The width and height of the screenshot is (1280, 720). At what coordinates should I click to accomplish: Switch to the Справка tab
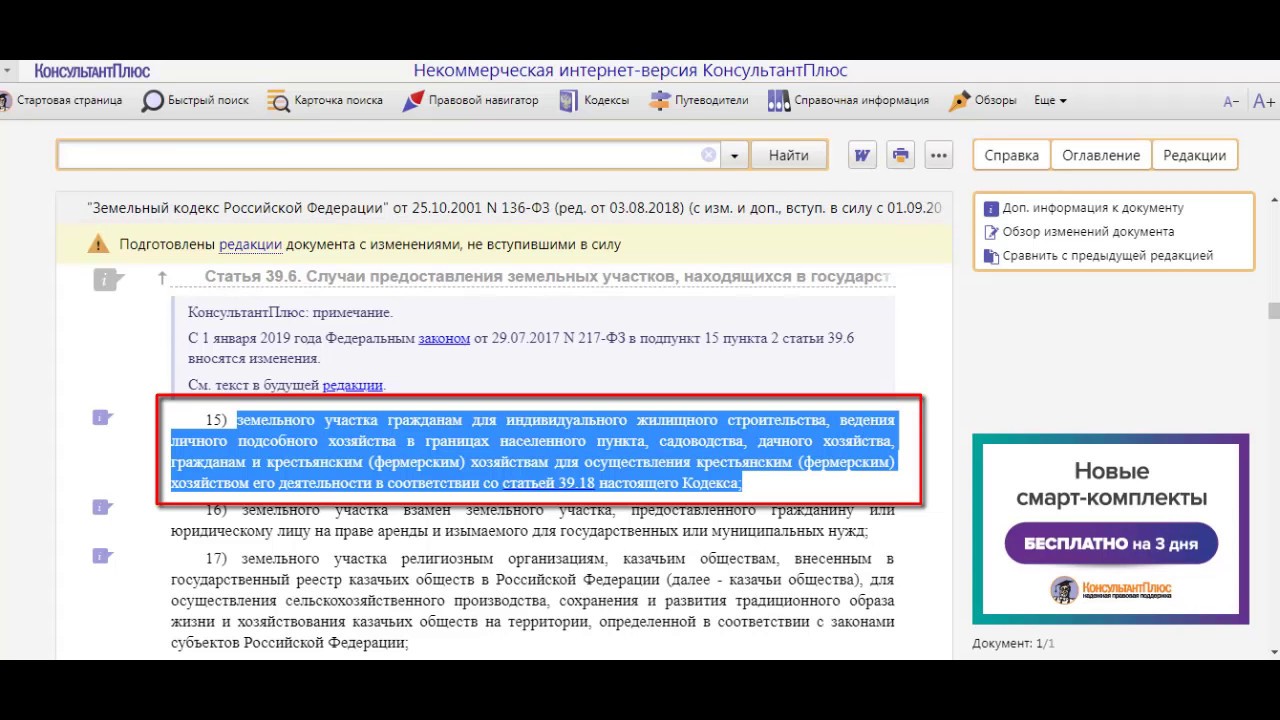tap(1011, 155)
